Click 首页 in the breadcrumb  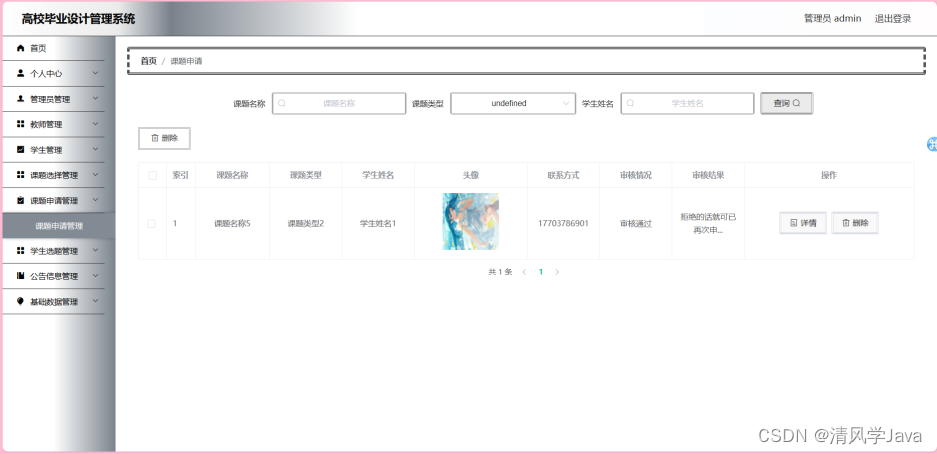pyautogui.click(x=149, y=61)
